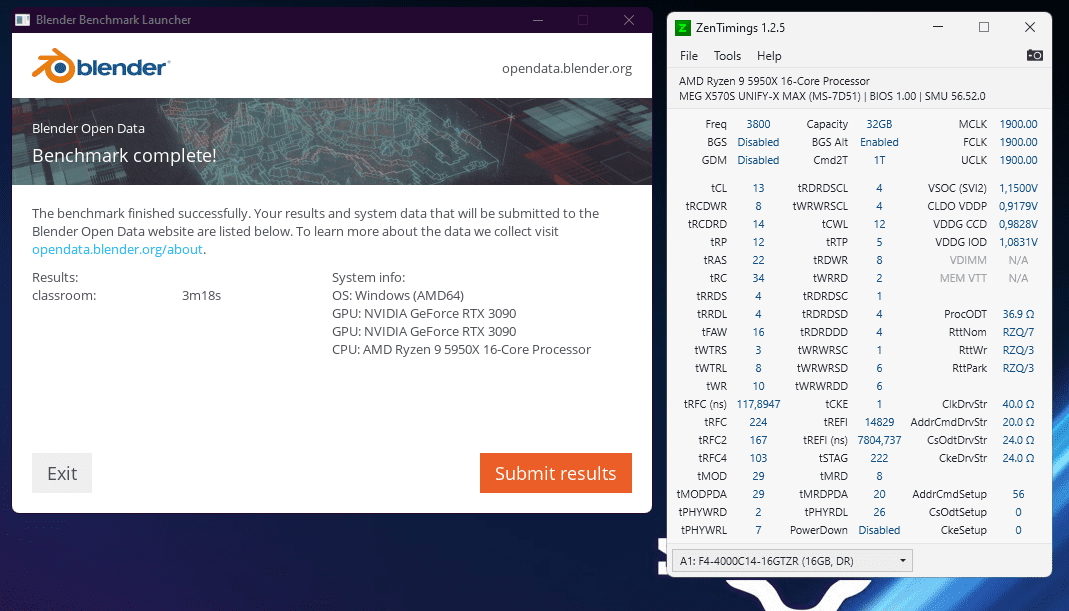Click the Blender logo in the launcher
Image resolution: width=1069 pixels, height=611 pixels.
pos(101,66)
